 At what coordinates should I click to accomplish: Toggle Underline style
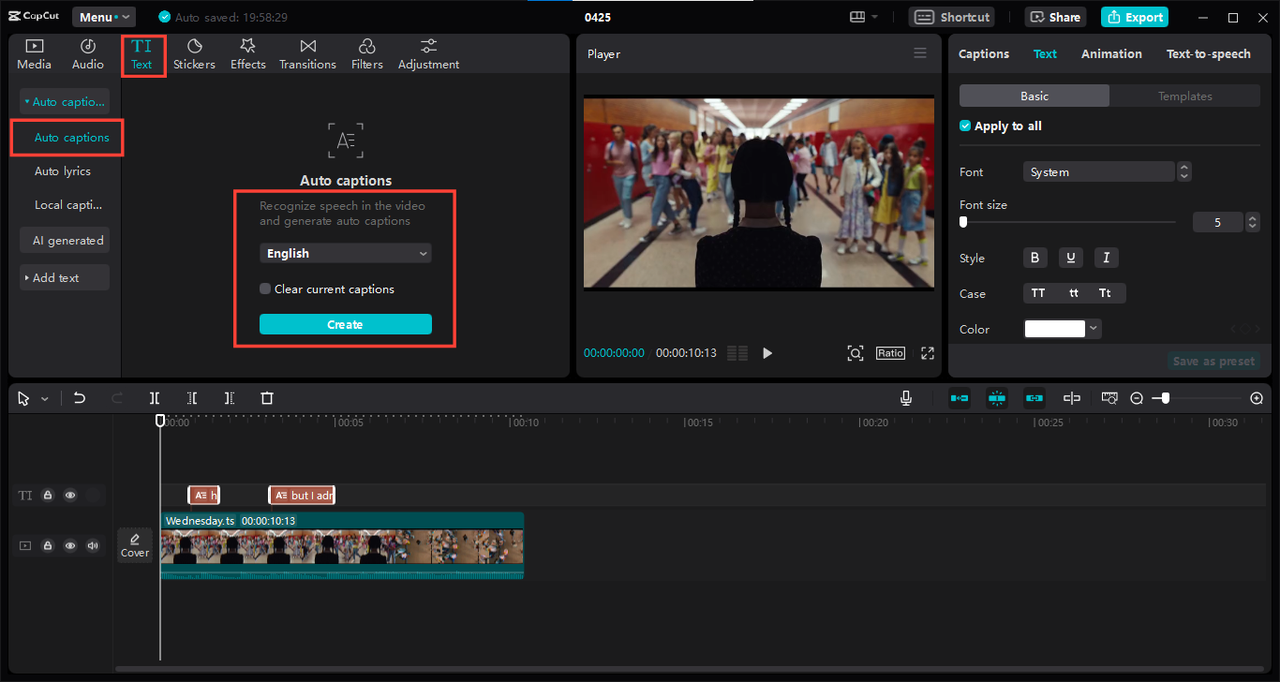click(x=1071, y=258)
